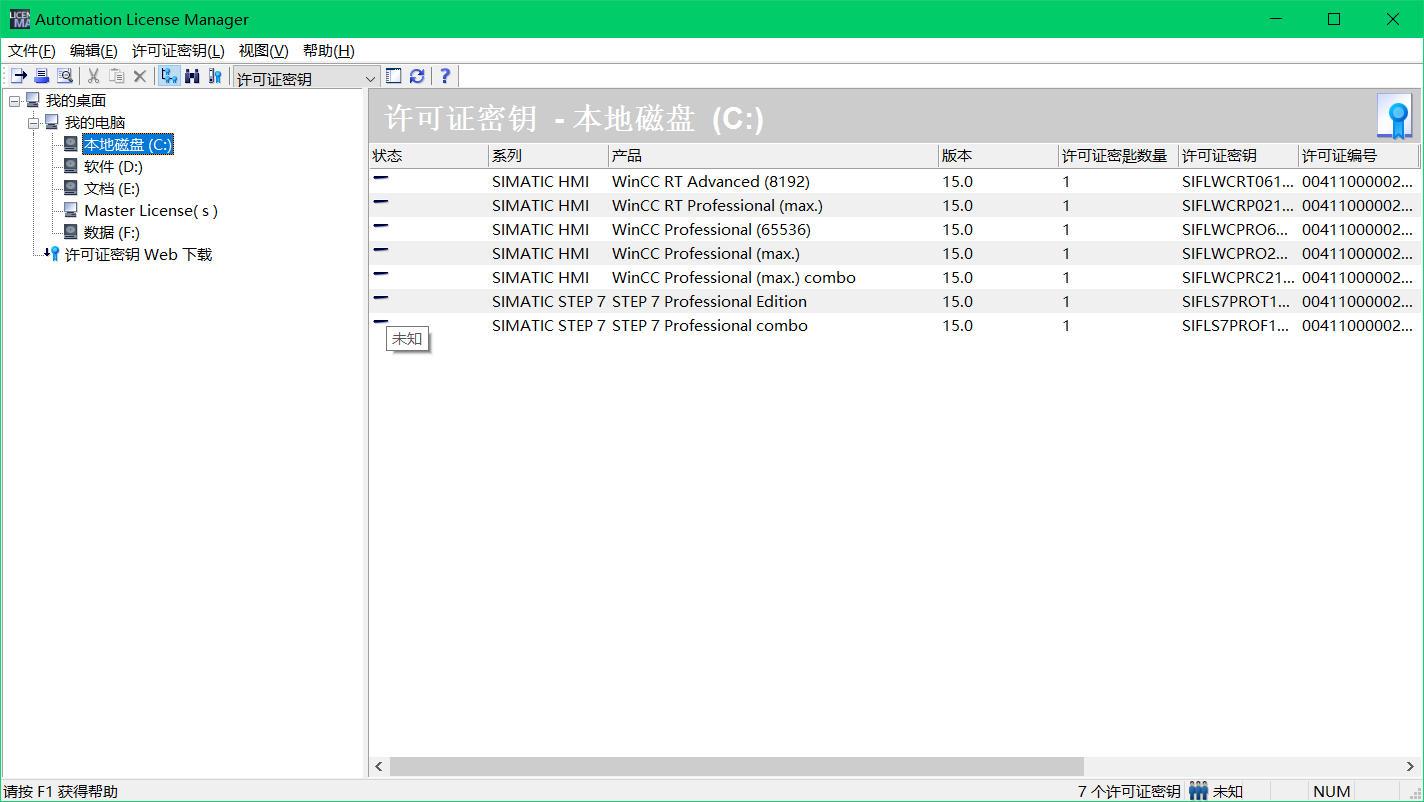
Task: Click the print icon in toolbar
Action: click(x=41, y=76)
